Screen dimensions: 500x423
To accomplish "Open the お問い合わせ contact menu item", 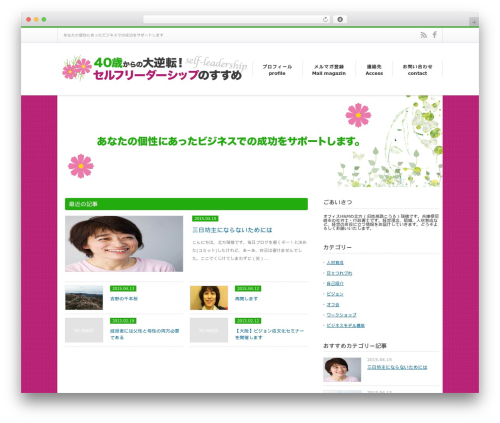I will coord(417,70).
